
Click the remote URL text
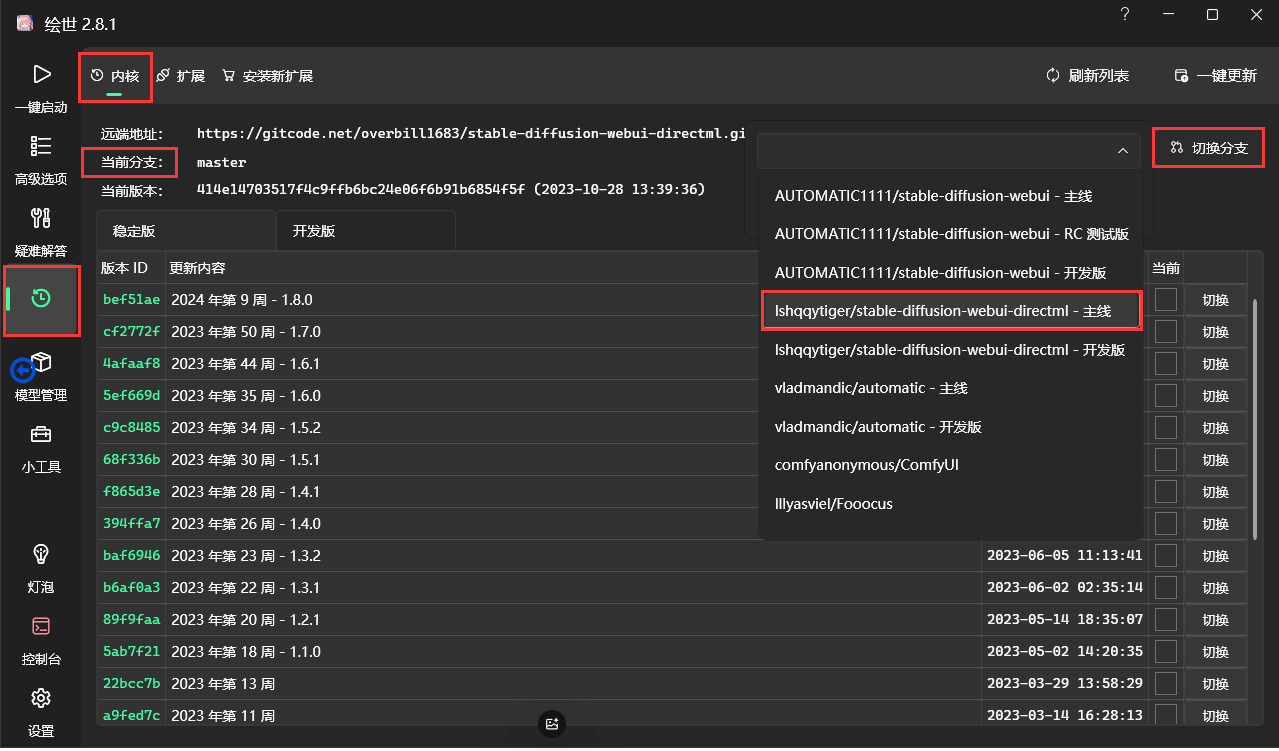click(x=472, y=133)
